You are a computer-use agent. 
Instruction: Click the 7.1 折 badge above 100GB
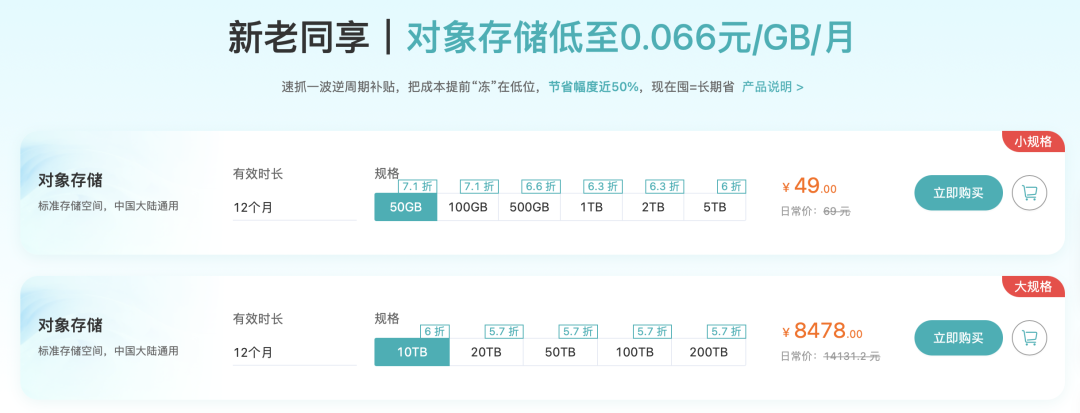(x=479, y=187)
